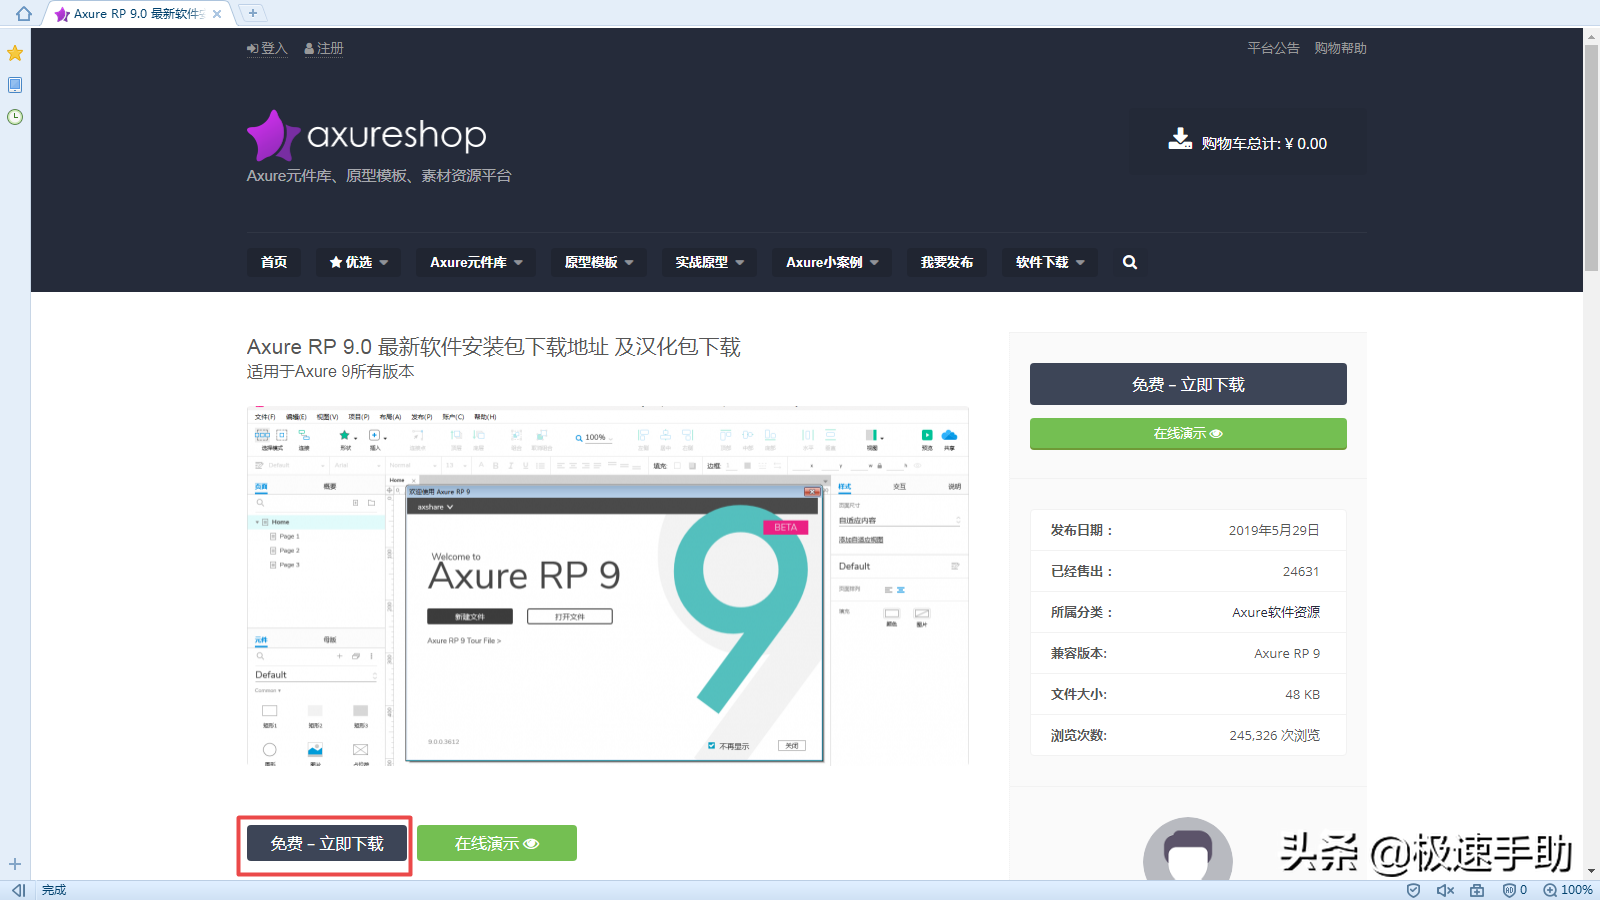Open the site search magnifier icon

(1130, 262)
